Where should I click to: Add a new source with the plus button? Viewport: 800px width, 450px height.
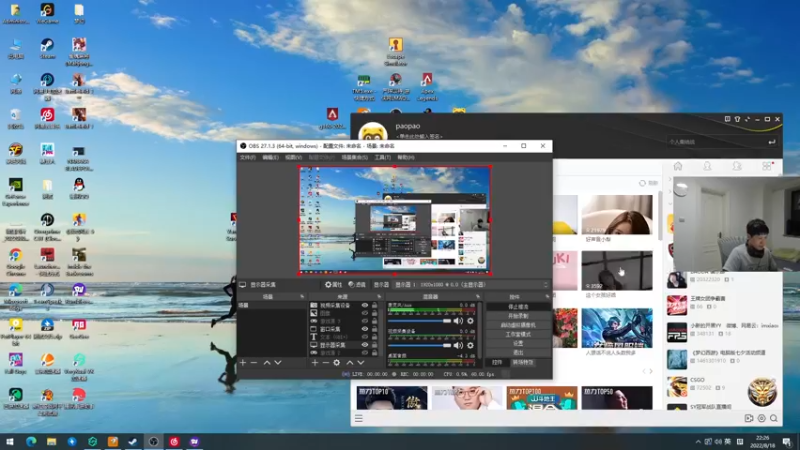315,363
